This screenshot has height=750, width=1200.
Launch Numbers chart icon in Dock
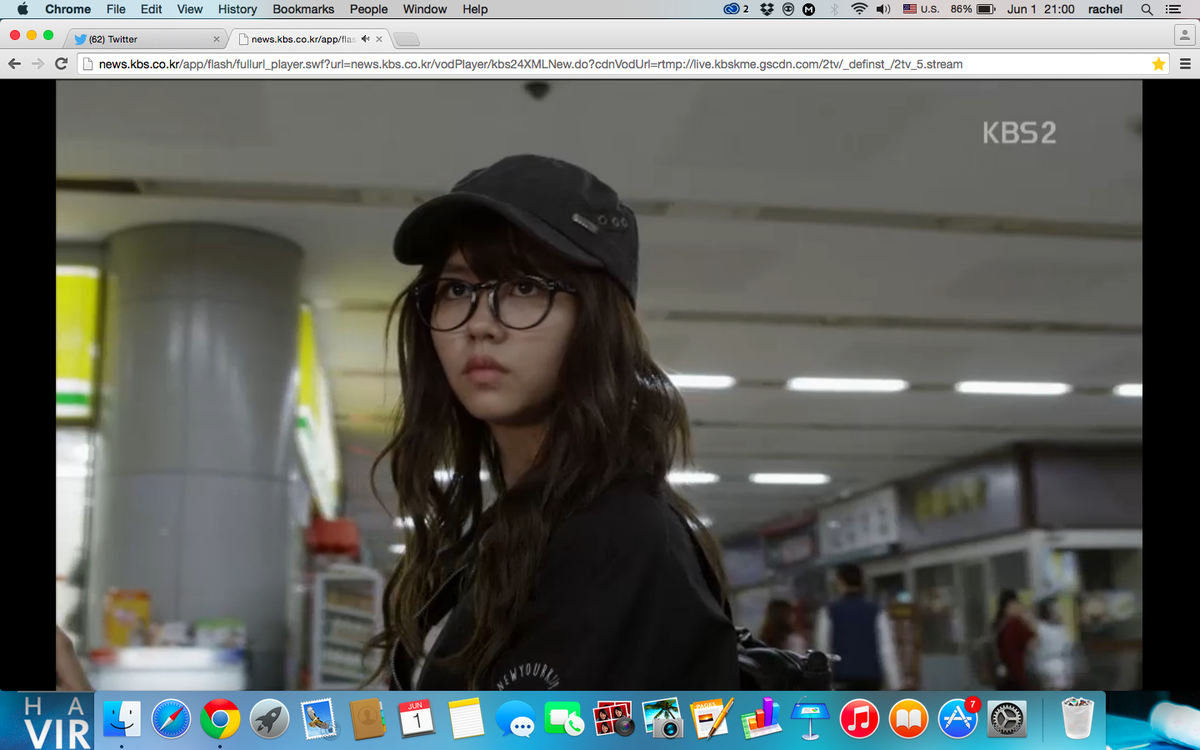760,718
